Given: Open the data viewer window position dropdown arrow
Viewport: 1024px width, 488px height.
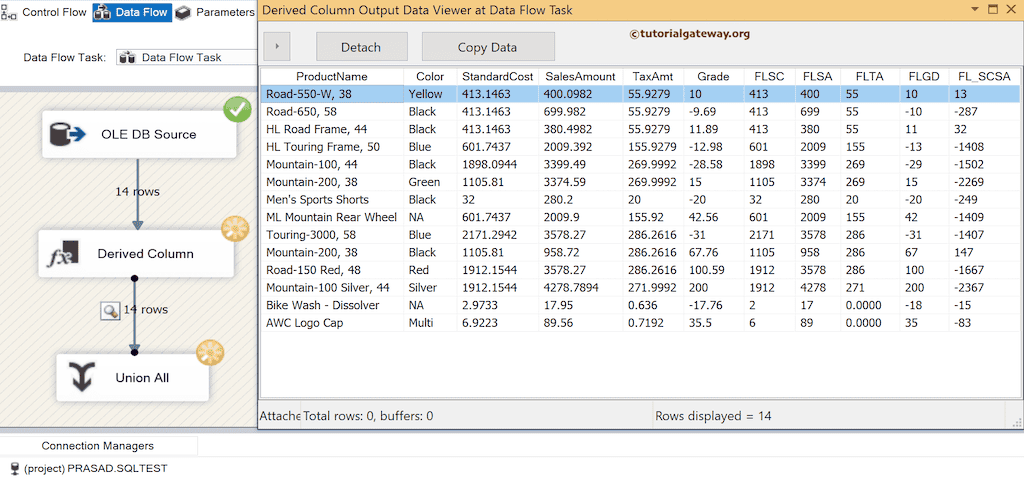Looking at the screenshot, I should (969, 9).
